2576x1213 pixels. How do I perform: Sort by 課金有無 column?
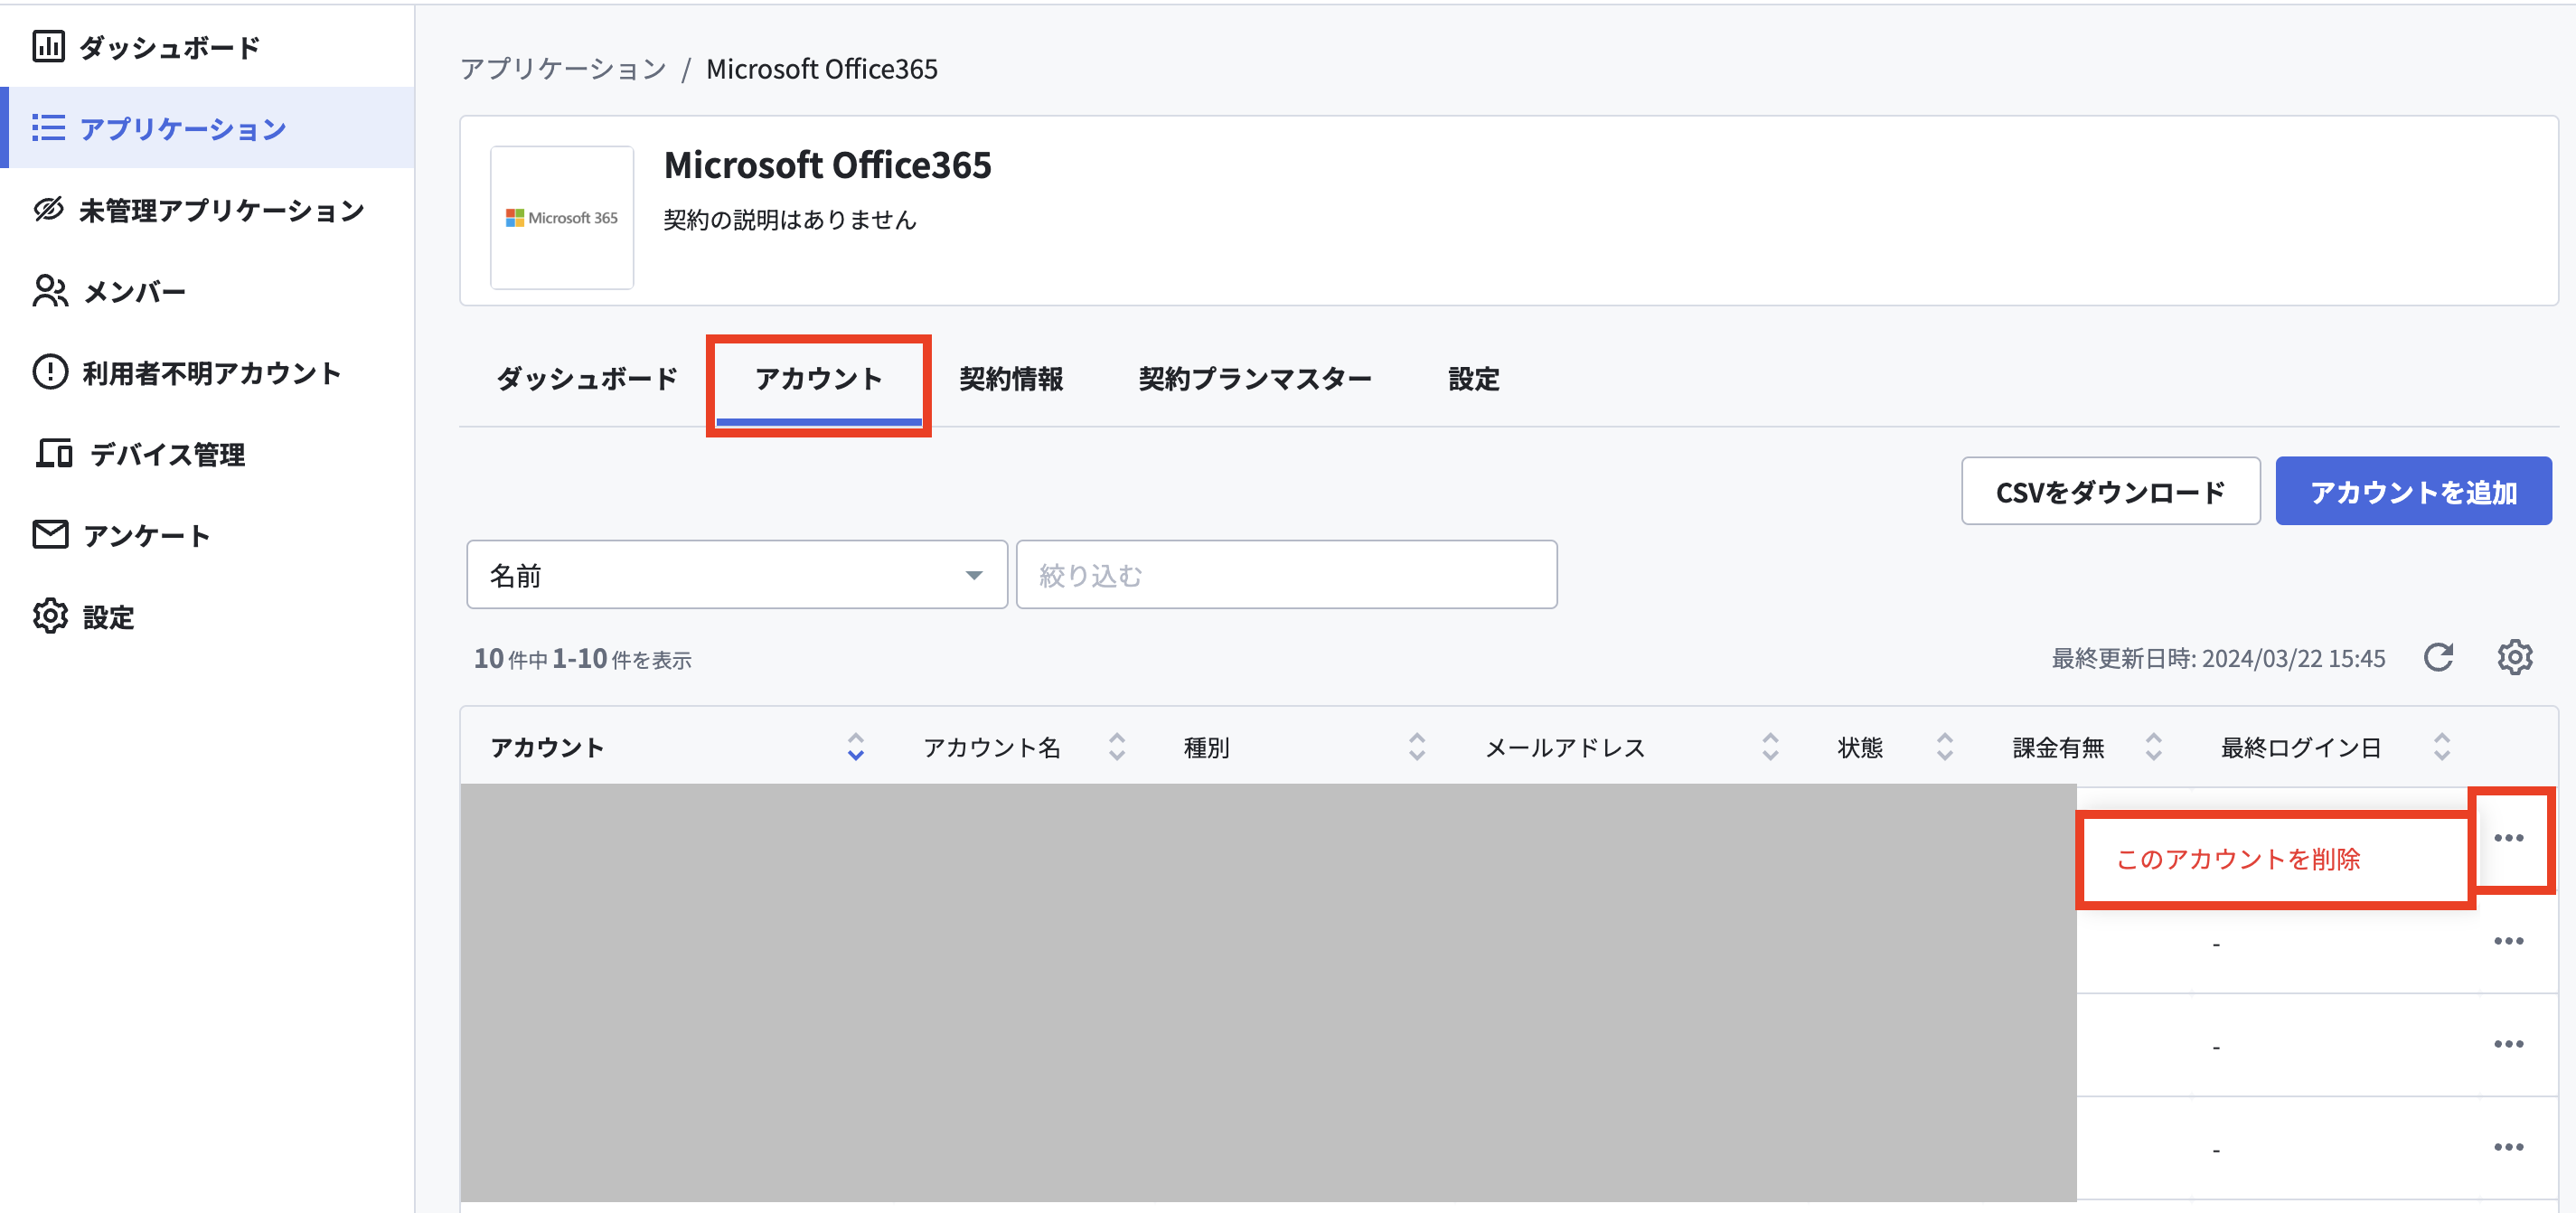pyautogui.click(x=2154, y=747)
